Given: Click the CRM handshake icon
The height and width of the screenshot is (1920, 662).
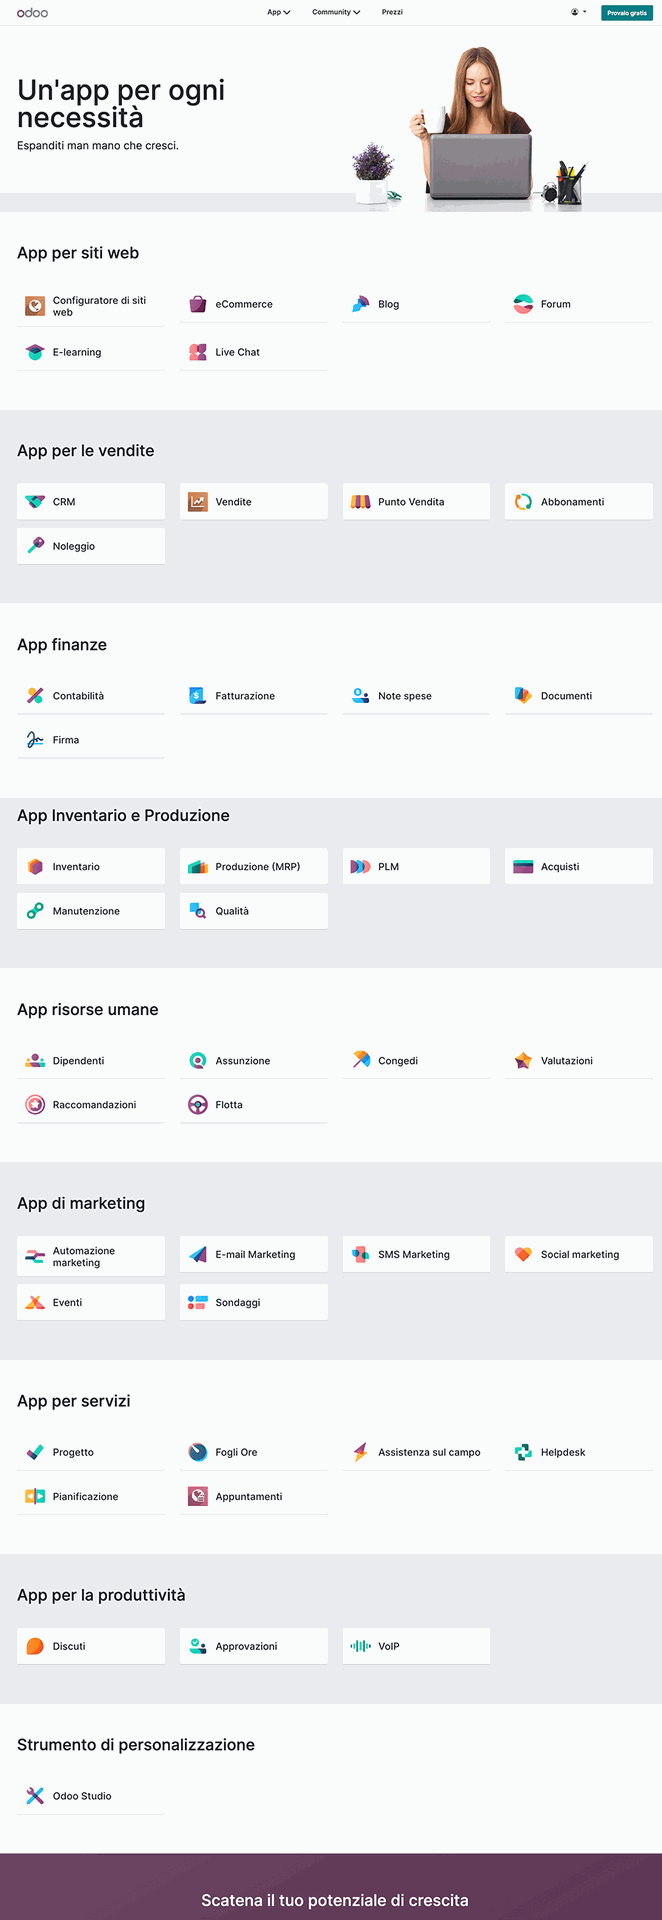Looking at the screenshot, I should click(35, 502).
